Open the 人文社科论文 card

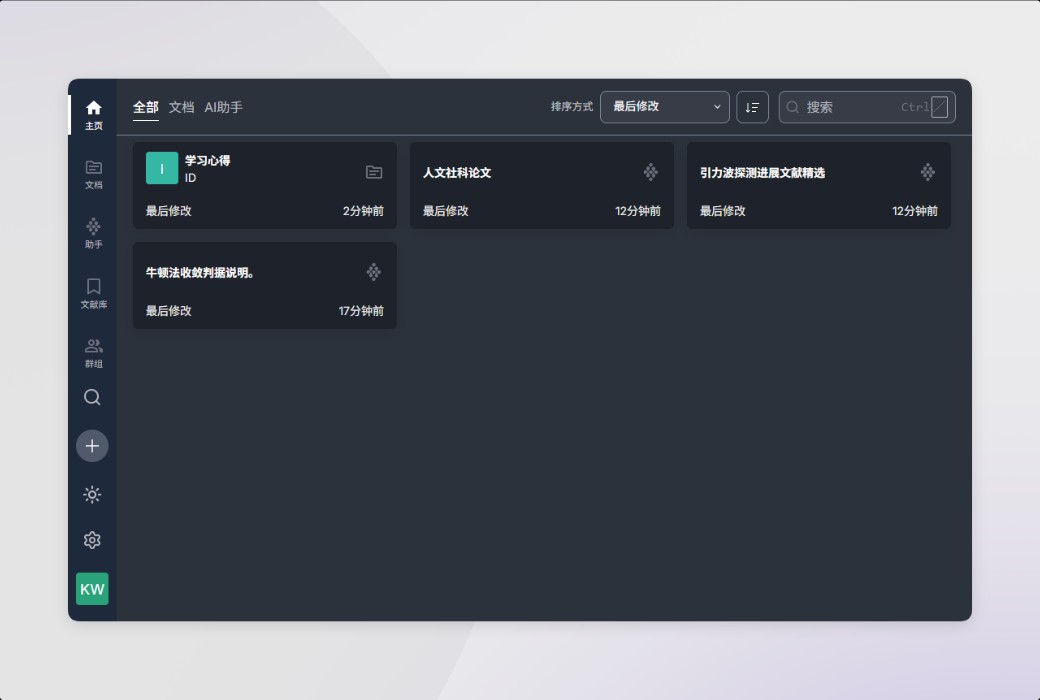point(542,186)
